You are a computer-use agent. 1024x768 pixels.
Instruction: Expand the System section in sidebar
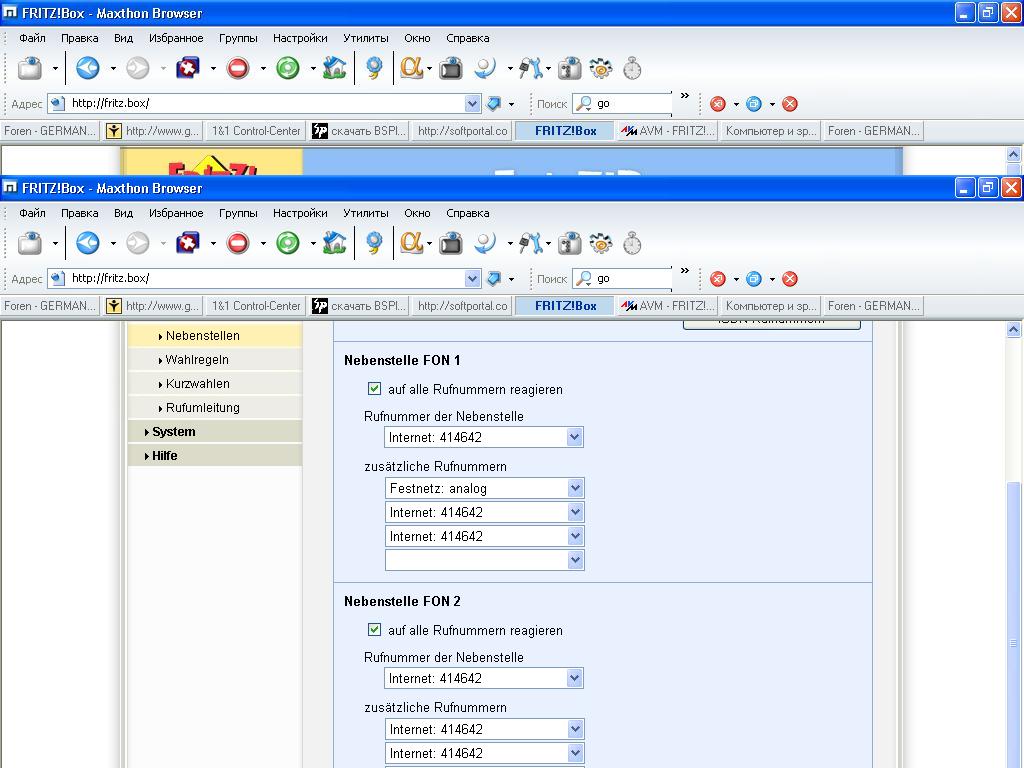(x=173, y=432)
